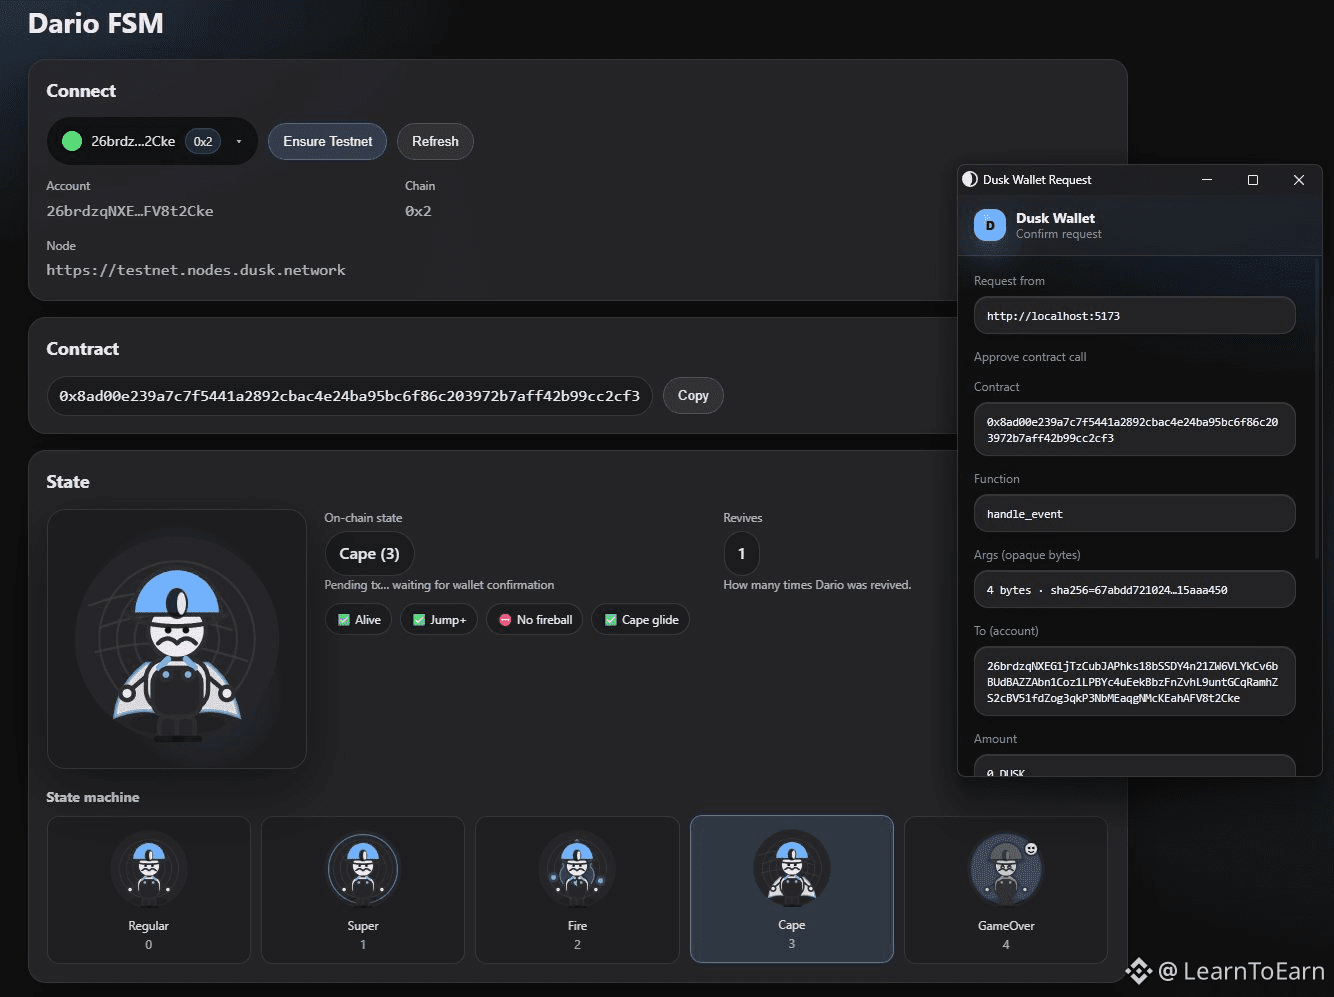Click the contract address field
Screen dimensions: 1334x997
pyautogui.click(x=349, y=395)
